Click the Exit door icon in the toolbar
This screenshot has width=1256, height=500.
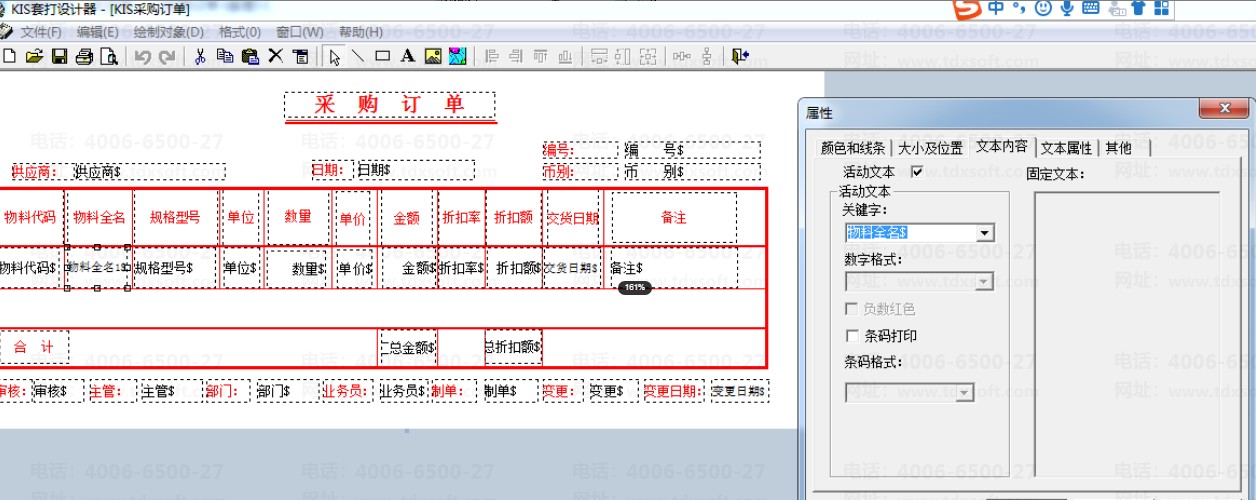pyautogui.click(x=739, y=57)
